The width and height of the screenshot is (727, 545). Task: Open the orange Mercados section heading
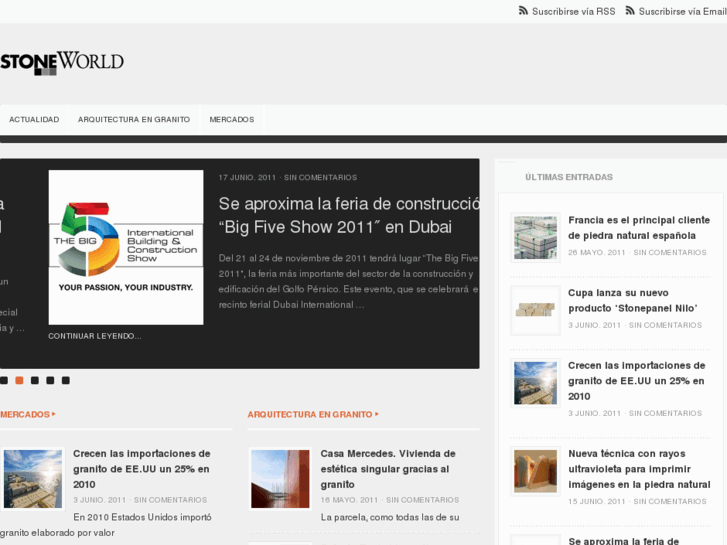click(x=25, y=414)
